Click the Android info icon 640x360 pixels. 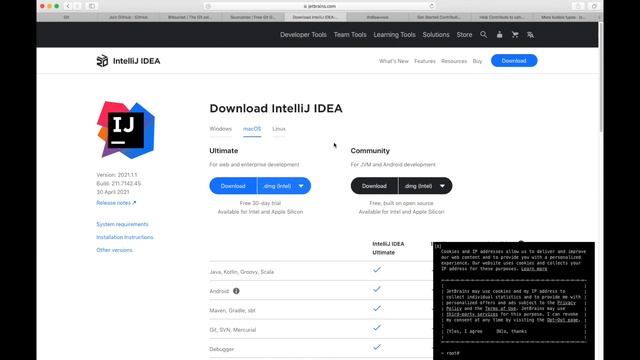[x=236, y=291]
